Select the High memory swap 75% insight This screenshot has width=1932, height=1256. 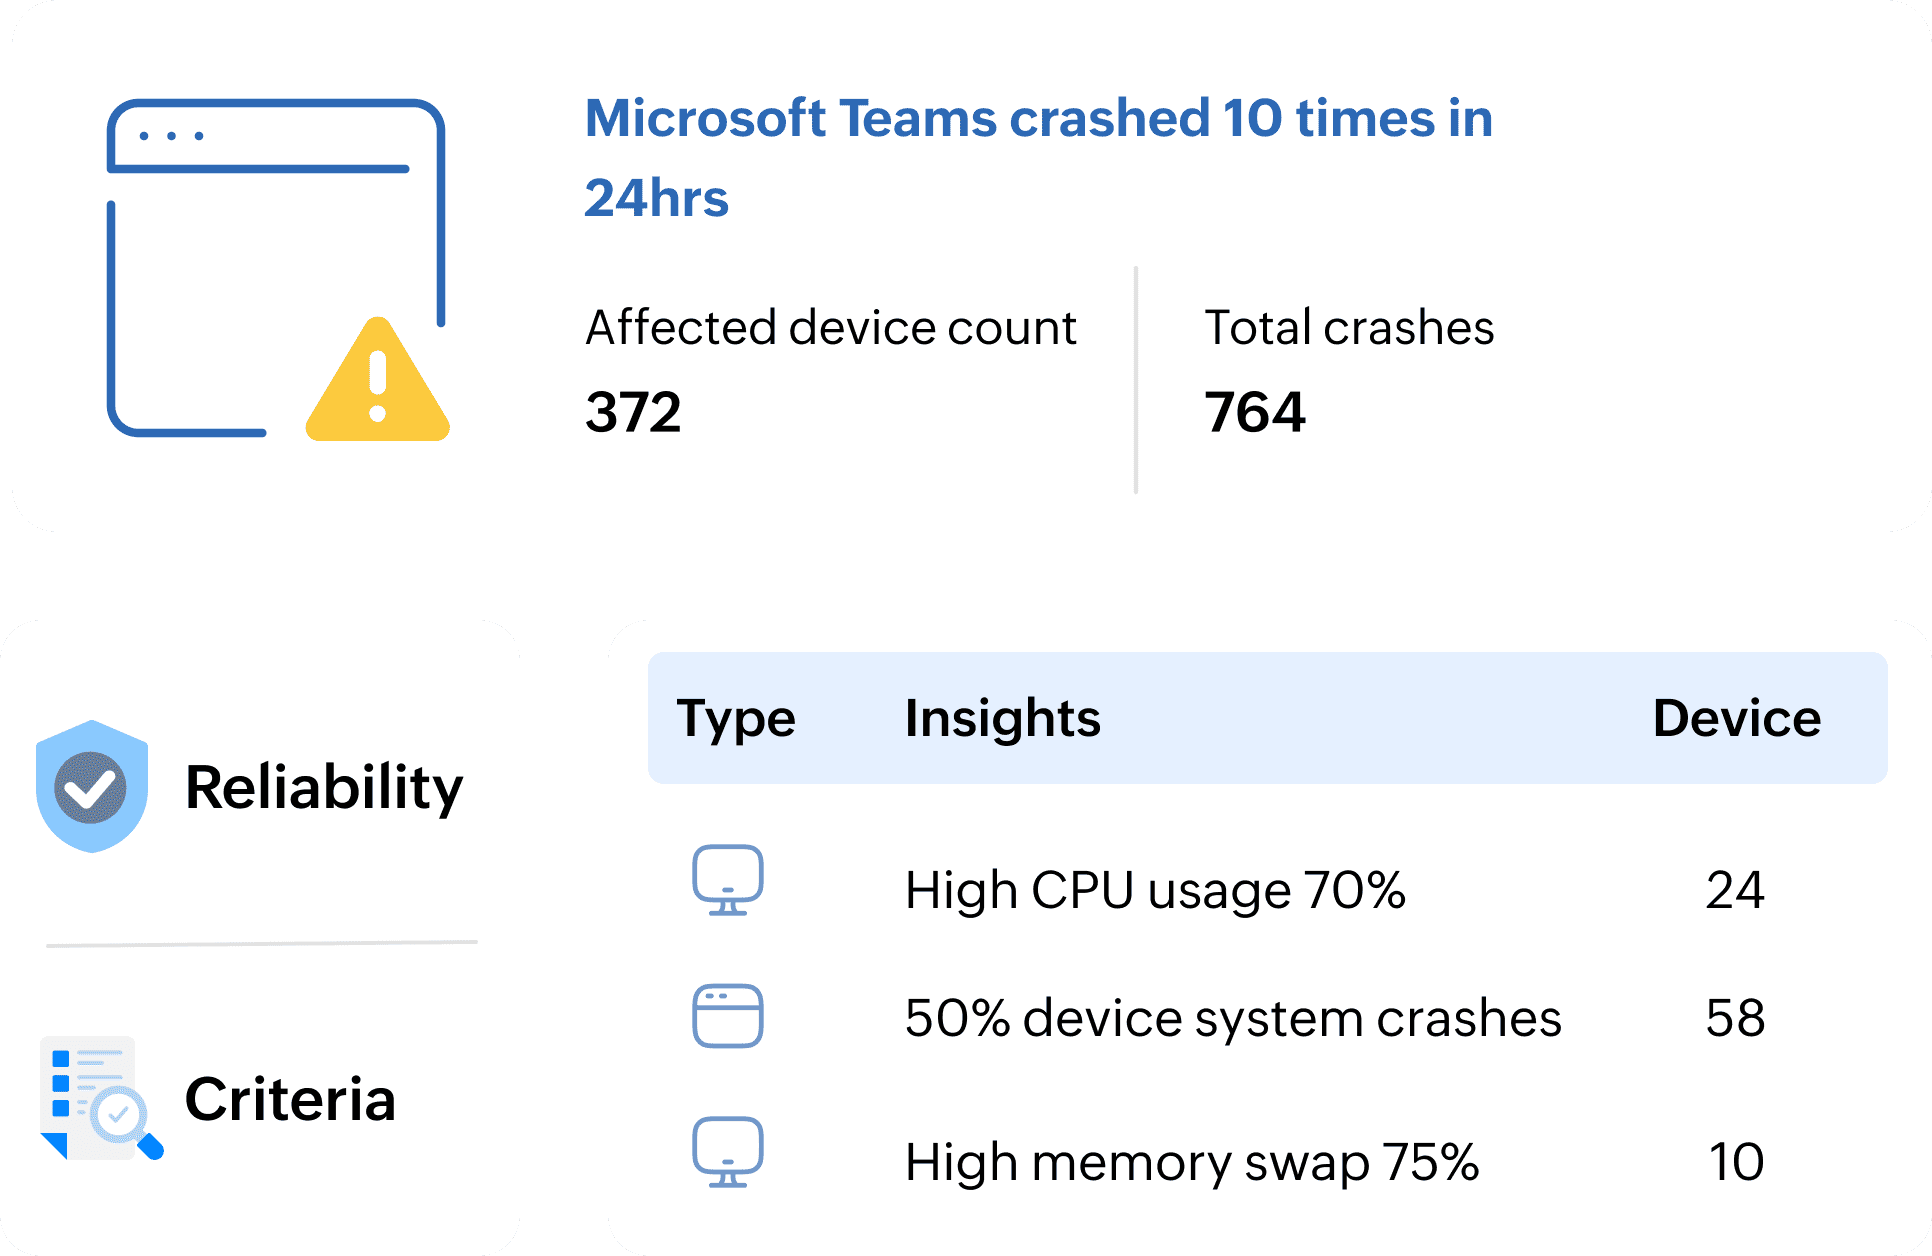tap(1191, 1162)
